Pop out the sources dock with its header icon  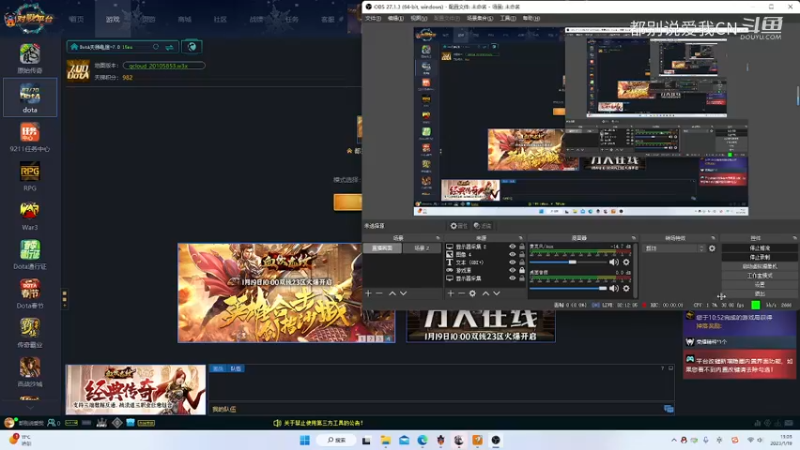pos(520,238)
